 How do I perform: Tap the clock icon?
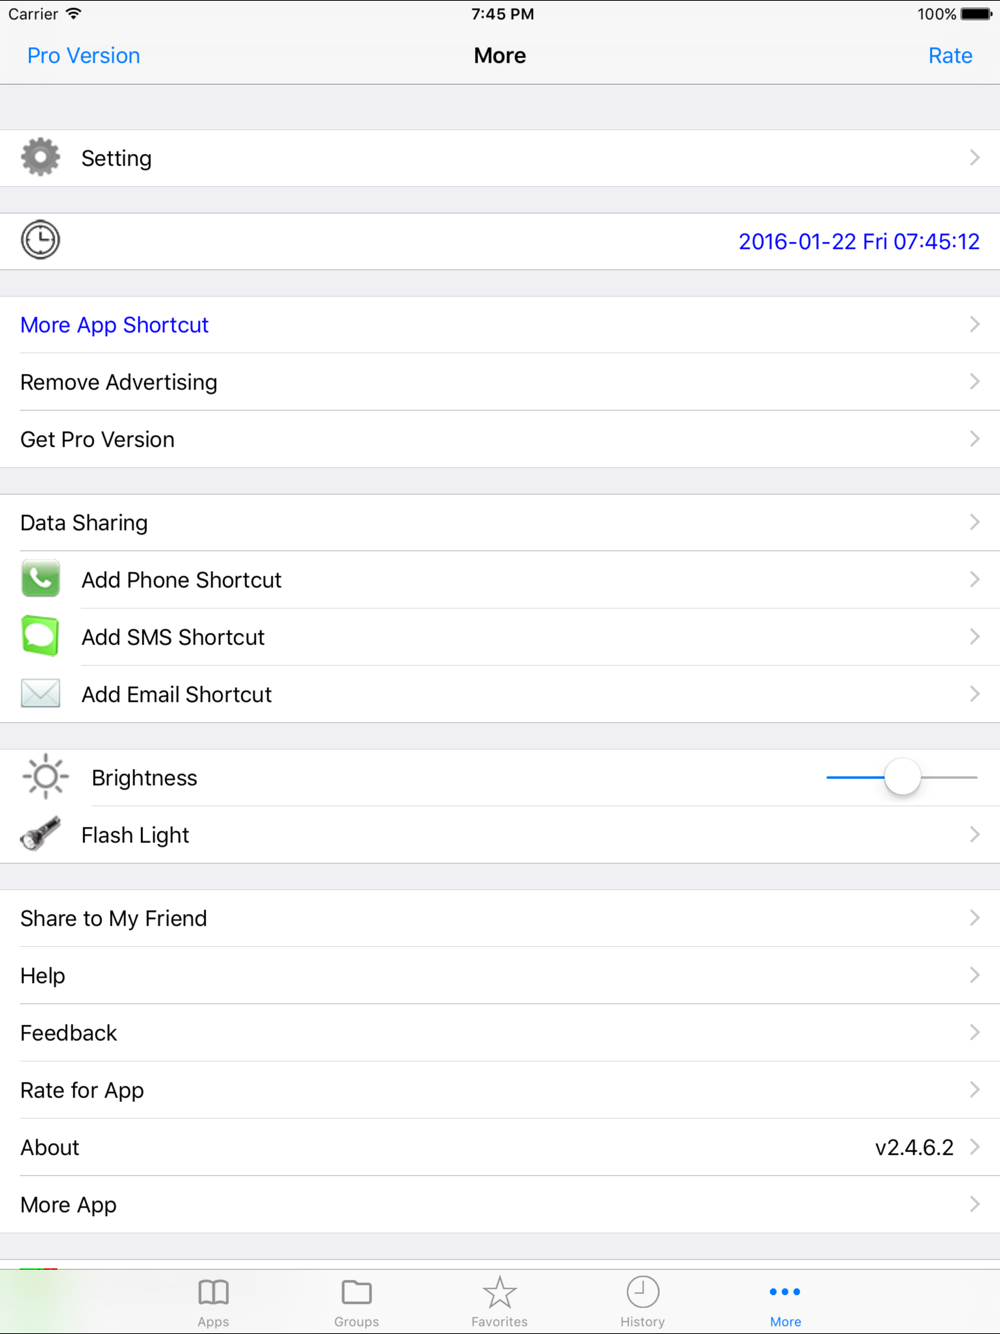click(40, 240)
